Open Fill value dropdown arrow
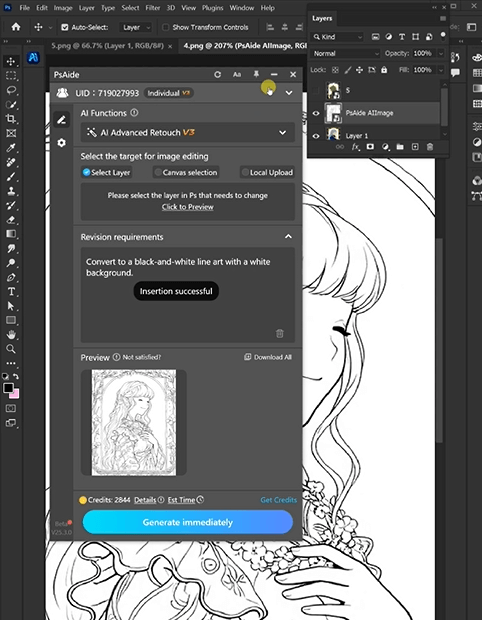482x620 pixels. point(441,70)
